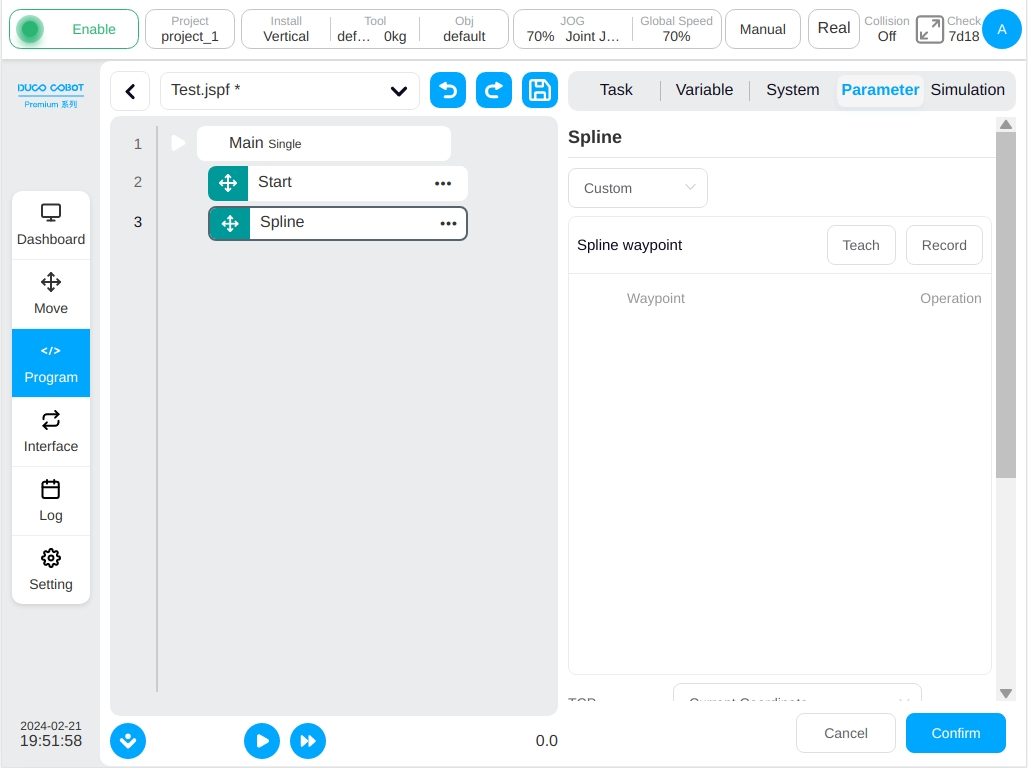This screenshot has height=768, width=1028.
Task: Select the Start program node
Action: tap(338, 183)
